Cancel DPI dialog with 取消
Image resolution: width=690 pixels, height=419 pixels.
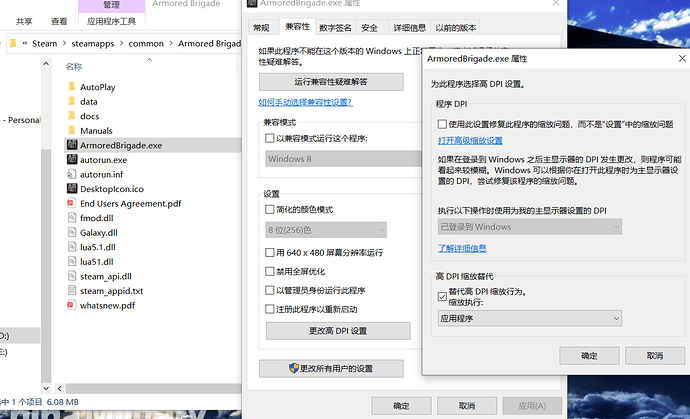tap(655, 356)
